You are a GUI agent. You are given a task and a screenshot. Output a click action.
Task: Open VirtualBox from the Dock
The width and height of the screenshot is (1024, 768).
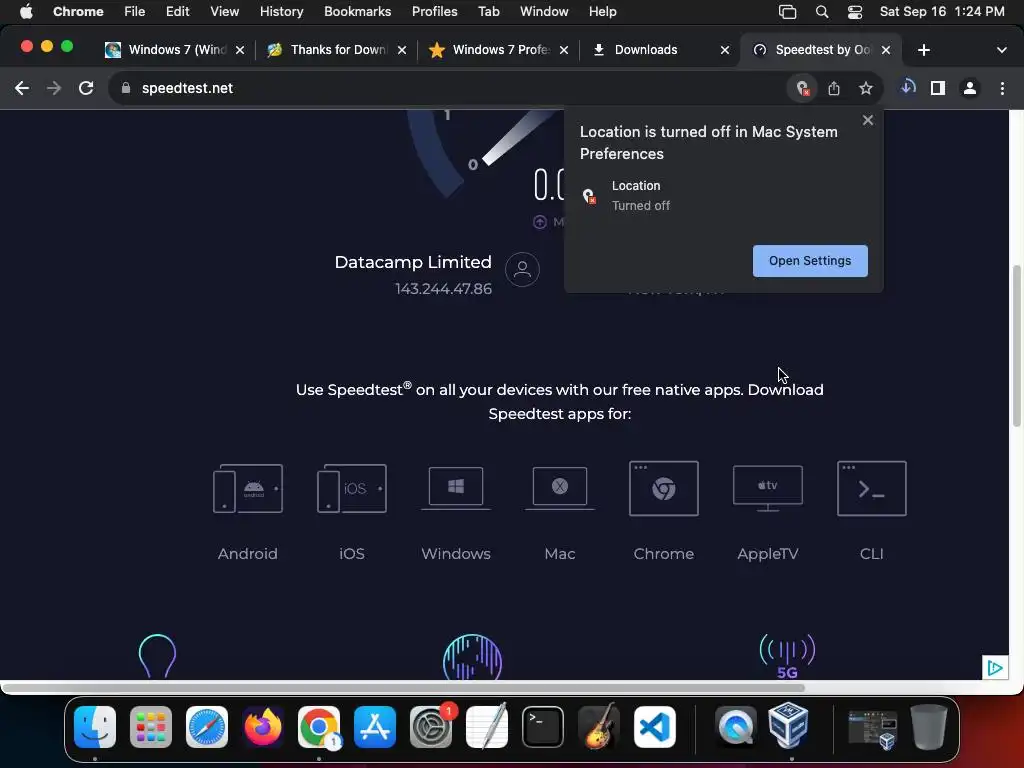click(x=788, y=726)
